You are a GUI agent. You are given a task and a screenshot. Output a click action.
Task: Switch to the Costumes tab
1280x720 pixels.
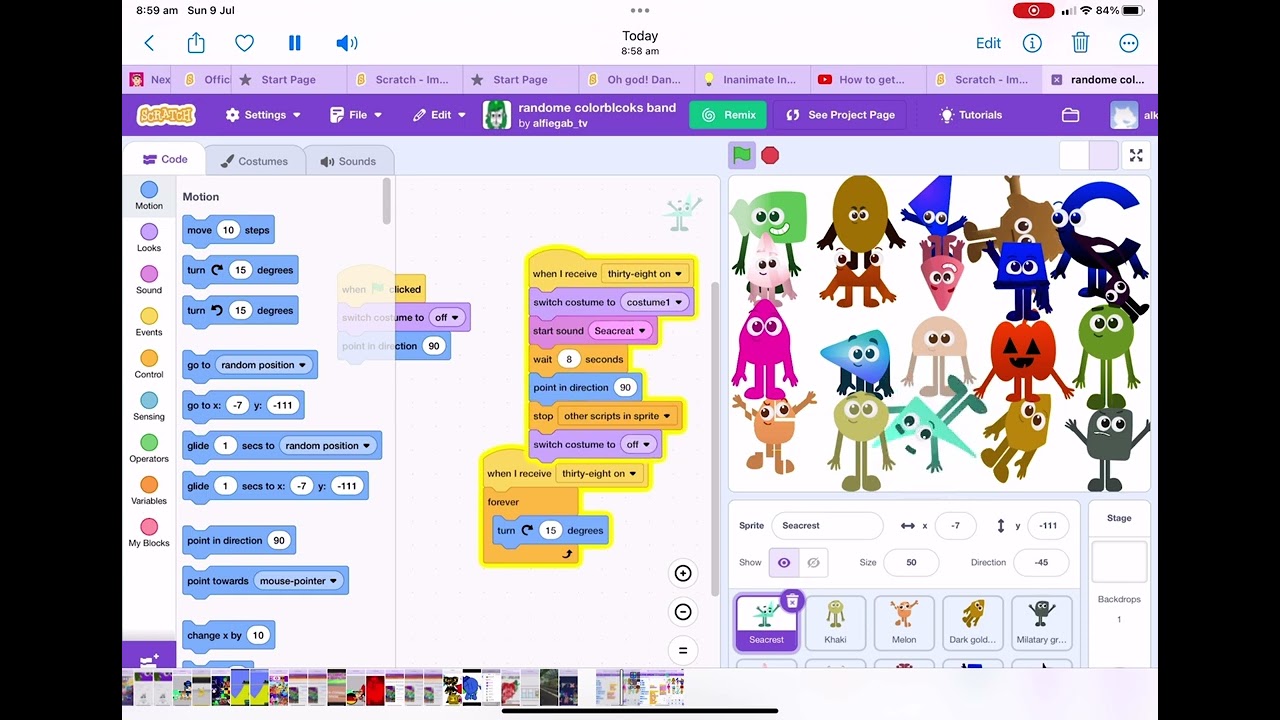click(x=254, y=161)
